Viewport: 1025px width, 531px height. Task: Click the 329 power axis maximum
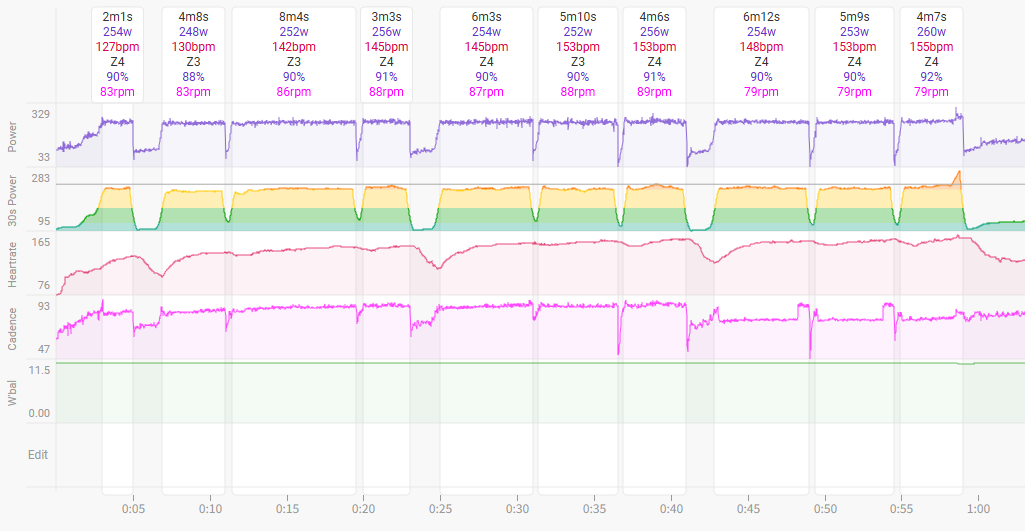point(41,114)
